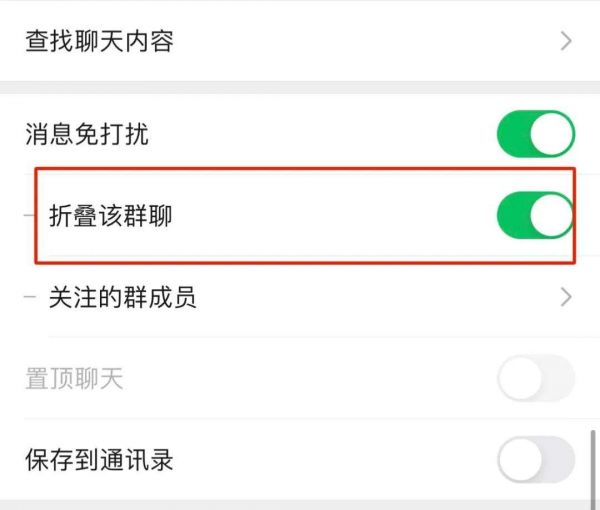
Task: Click the dash icon left of 折叠该群聊
Action: [29, 217]
